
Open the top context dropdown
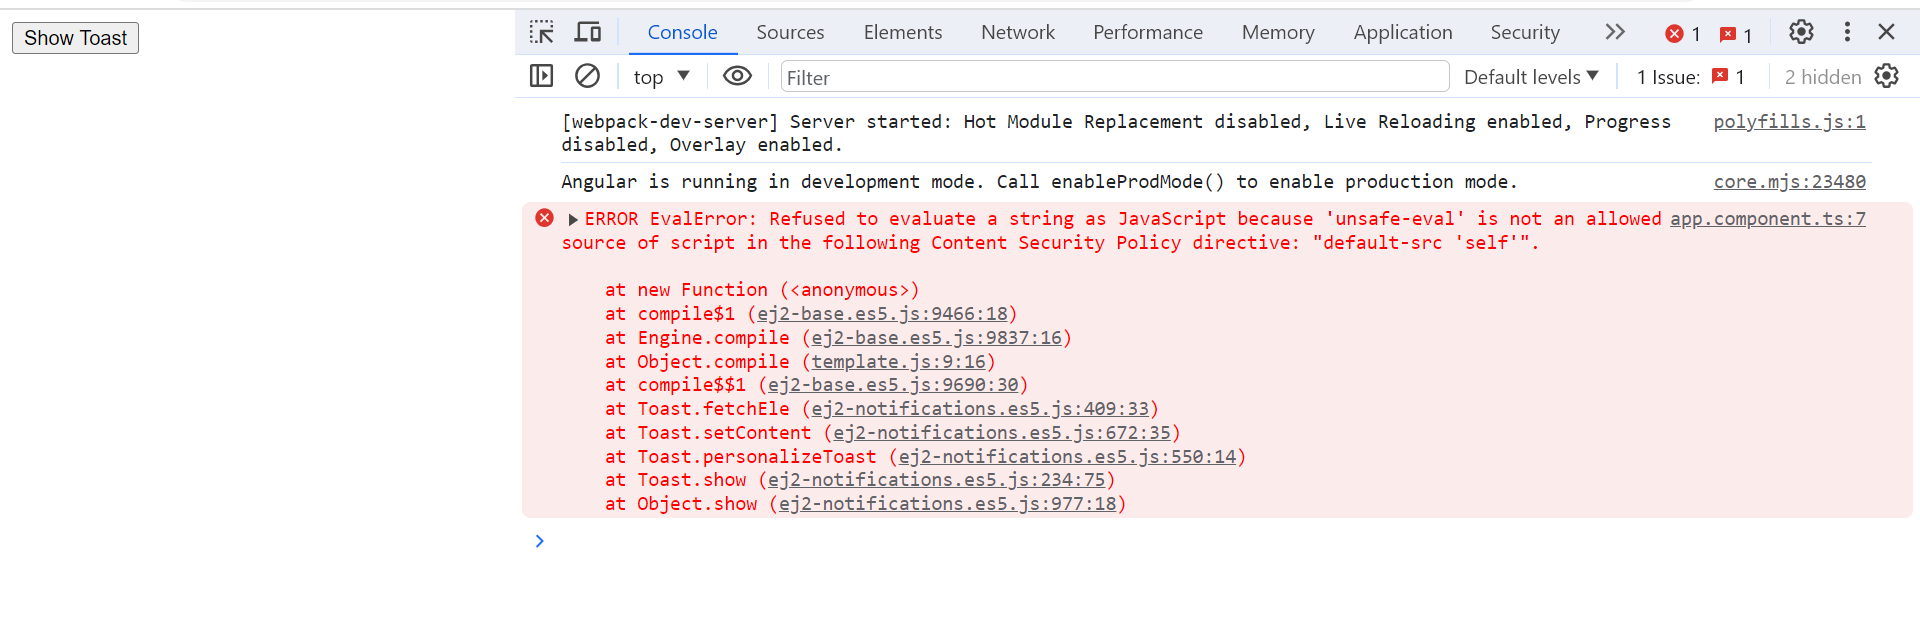click(661, 77)
